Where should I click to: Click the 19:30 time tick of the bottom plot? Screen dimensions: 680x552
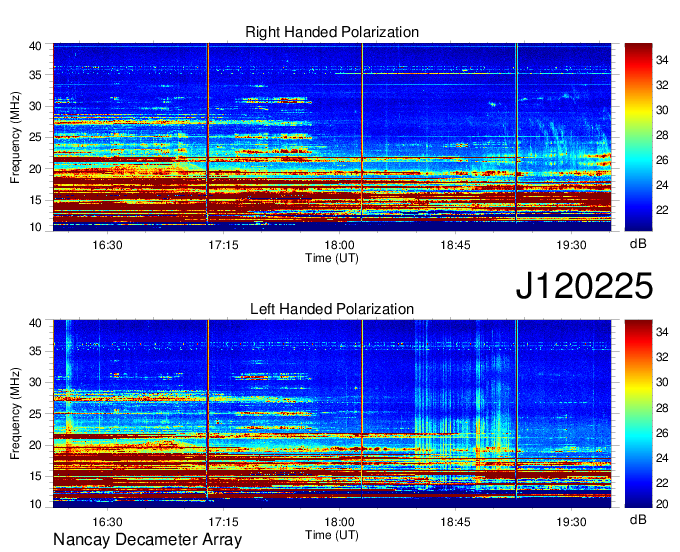(x=572, y=522)
